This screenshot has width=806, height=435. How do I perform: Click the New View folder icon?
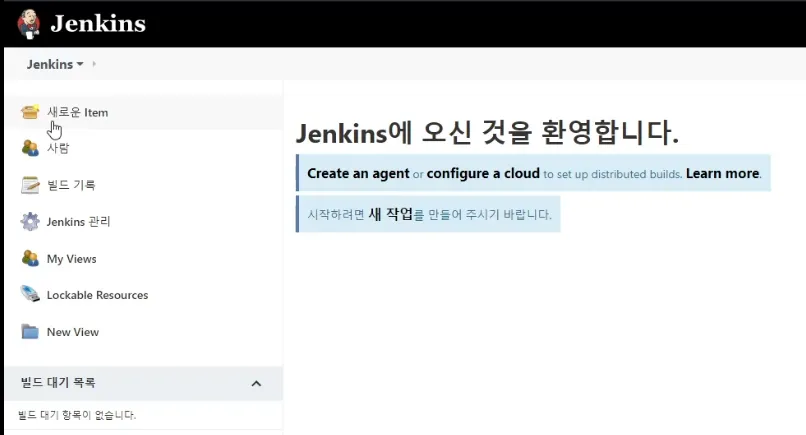pos(30,332)
